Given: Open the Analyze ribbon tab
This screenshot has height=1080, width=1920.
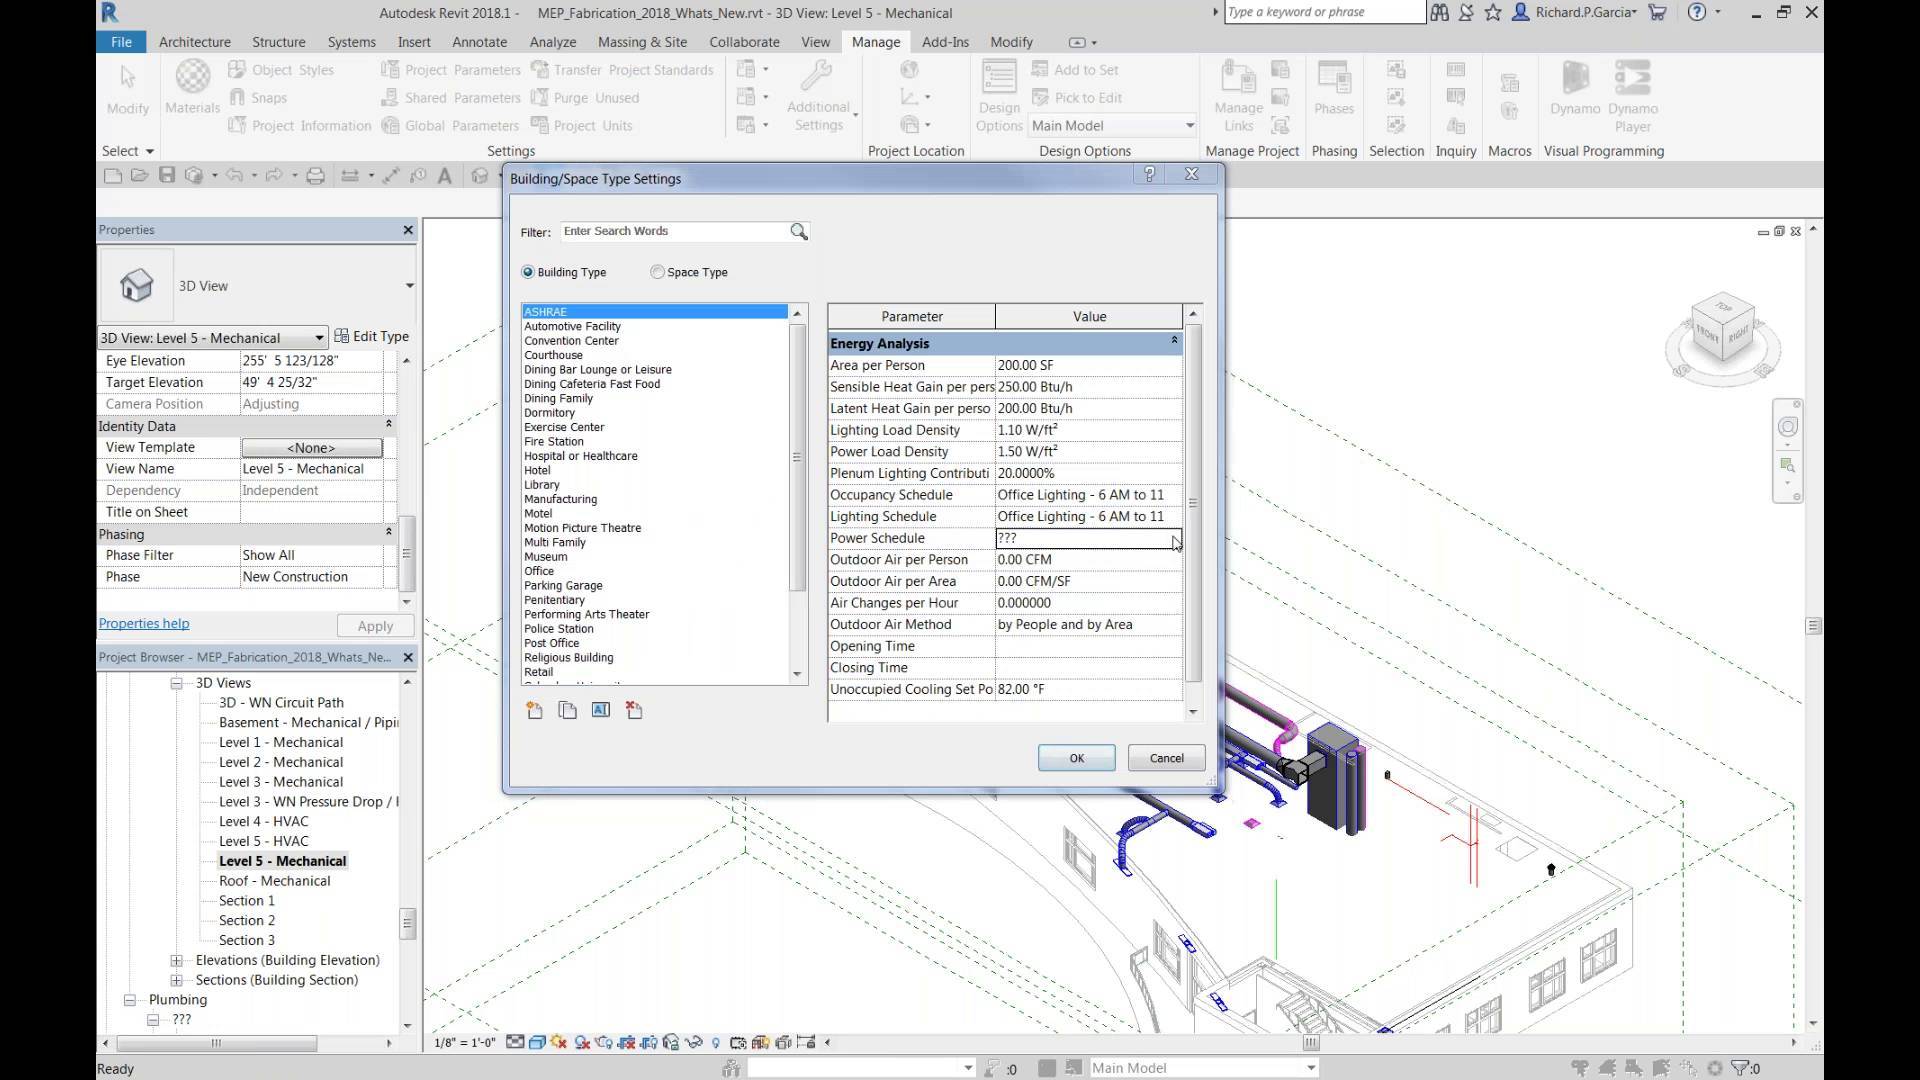Looking at the screenshot, I should click(x=552, y=42).
